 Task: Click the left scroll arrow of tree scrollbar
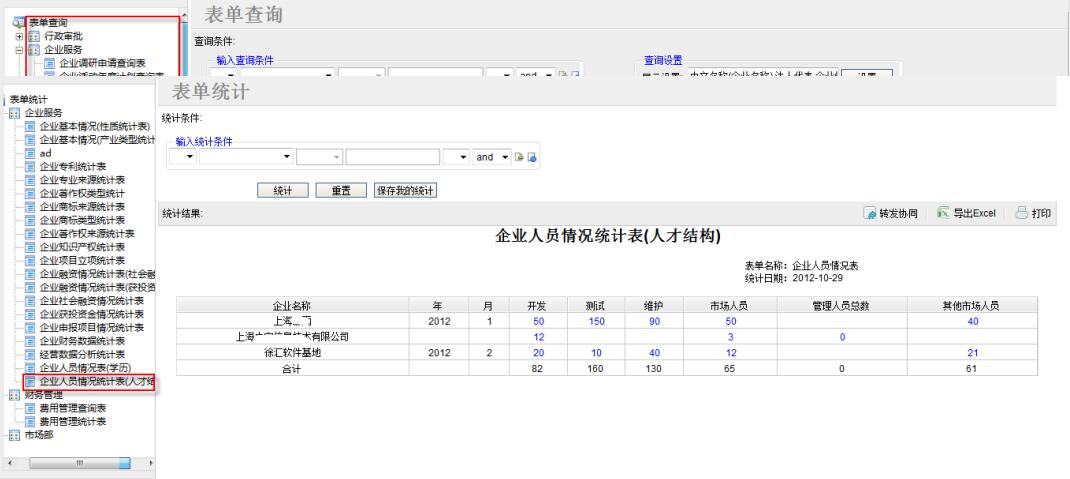[9, 463]
